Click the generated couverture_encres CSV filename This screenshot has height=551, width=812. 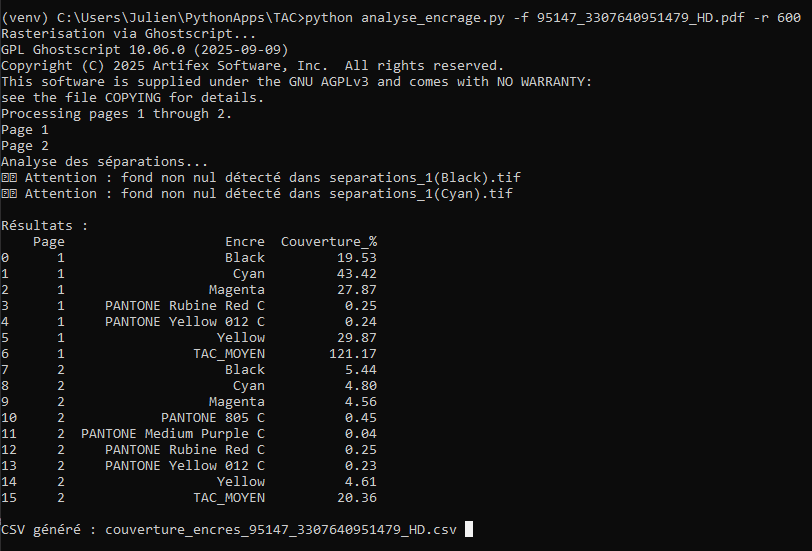pyautogui.click(x=280, y=530)
